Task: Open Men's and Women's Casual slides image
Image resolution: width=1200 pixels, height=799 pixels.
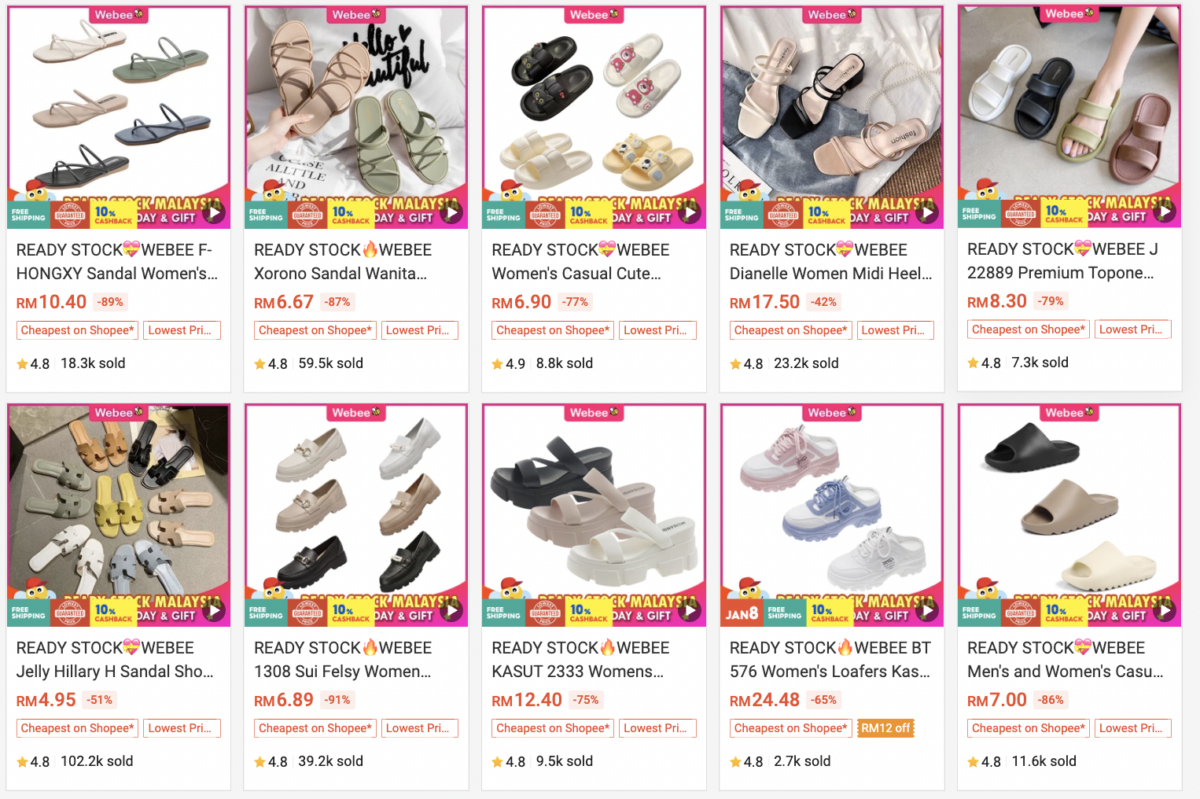Action: (x=1069, y=515)
